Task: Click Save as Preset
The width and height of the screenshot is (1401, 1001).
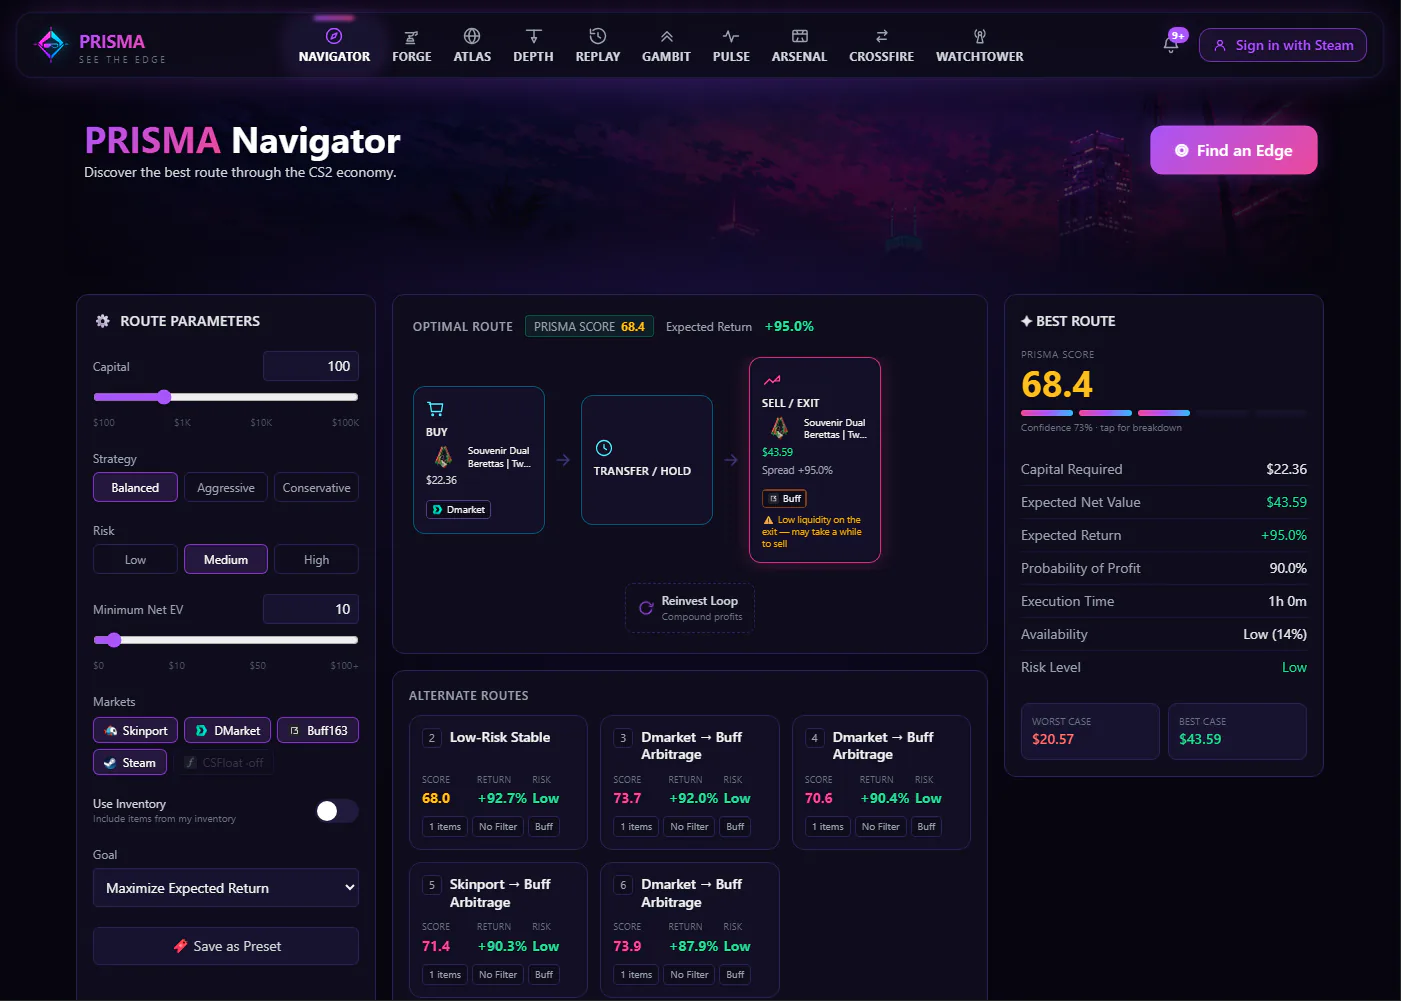Action: 226,946
